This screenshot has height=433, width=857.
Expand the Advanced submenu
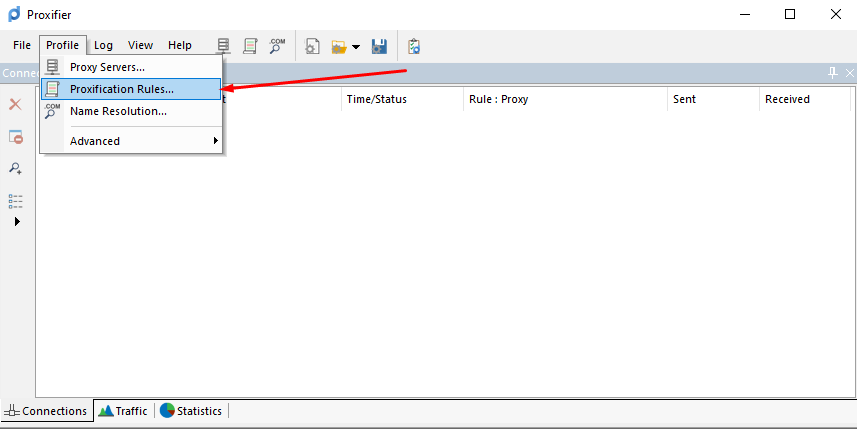(x=131, y=141)
